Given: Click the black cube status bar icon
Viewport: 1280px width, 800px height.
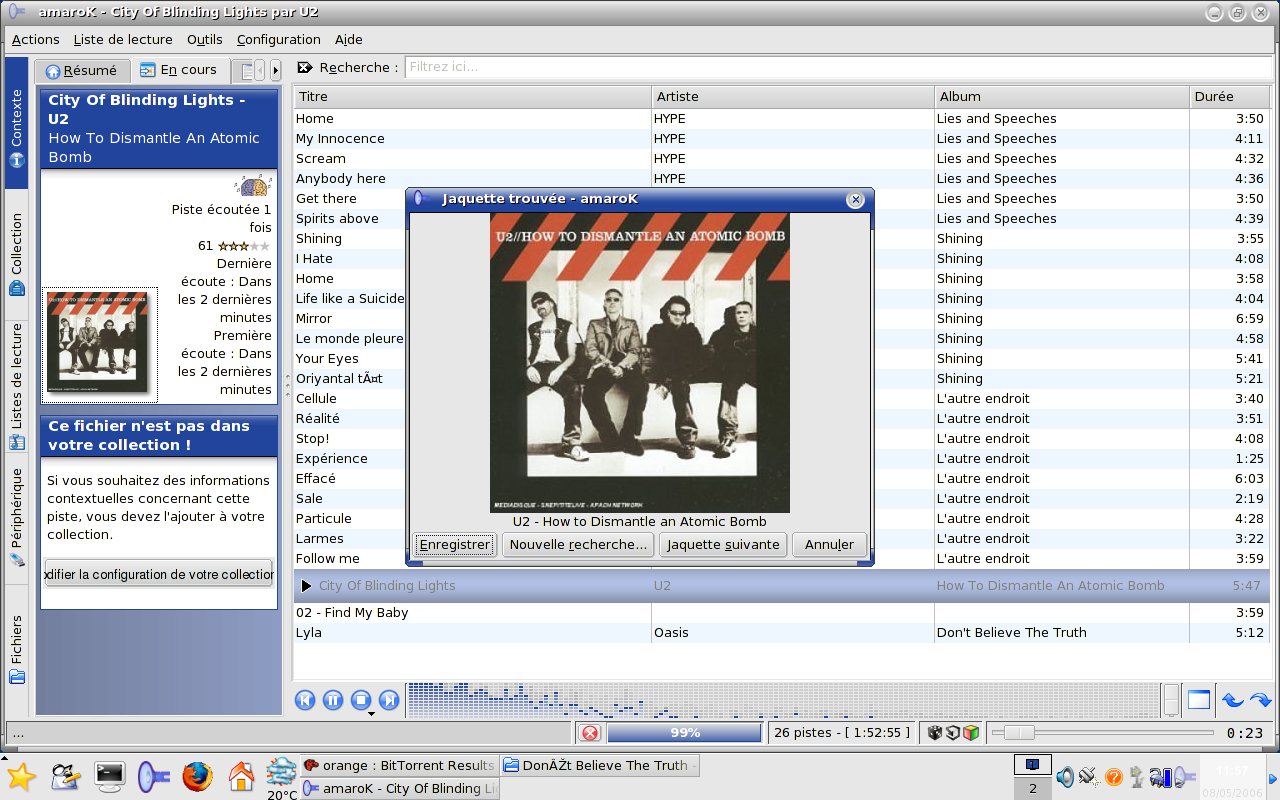Looking at the screenshot, I should [x=935, y=733].
